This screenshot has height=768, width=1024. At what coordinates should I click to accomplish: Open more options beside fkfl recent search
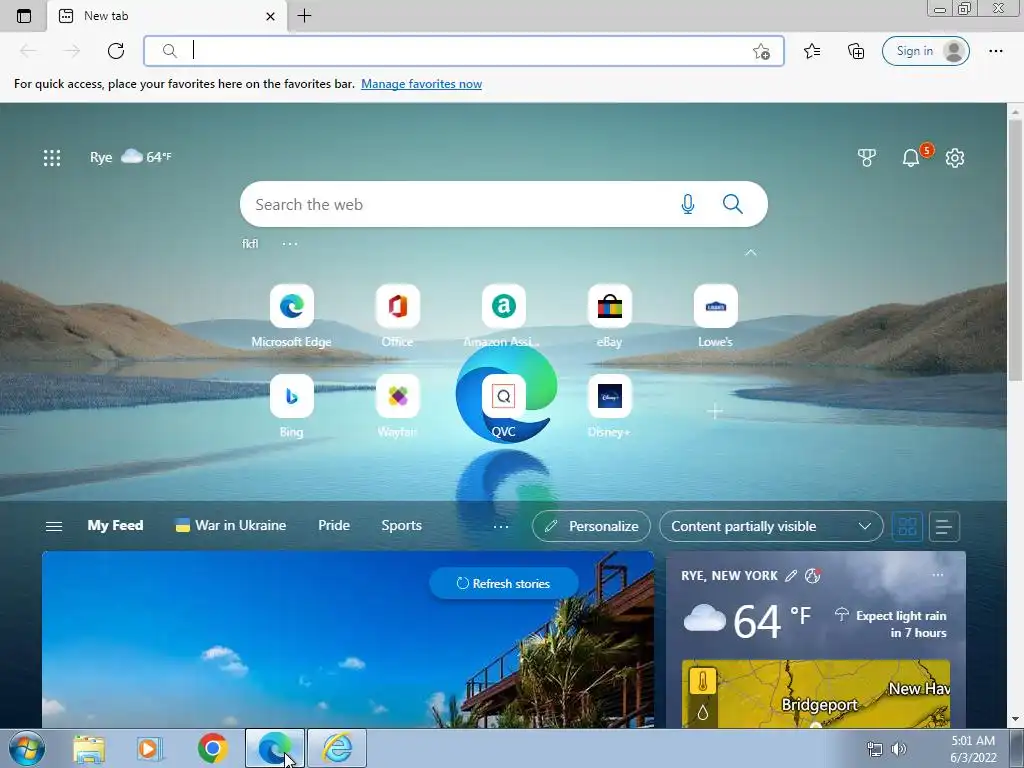point(289,244)
